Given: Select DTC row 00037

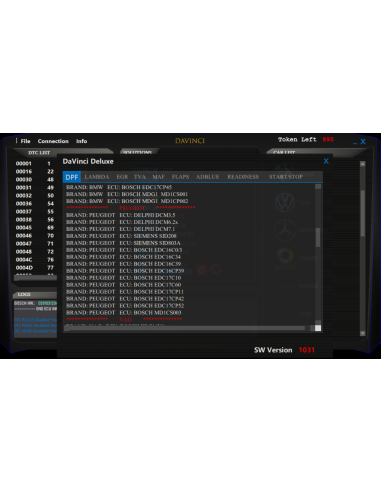Looking at the screenshot, I should 35,212.
